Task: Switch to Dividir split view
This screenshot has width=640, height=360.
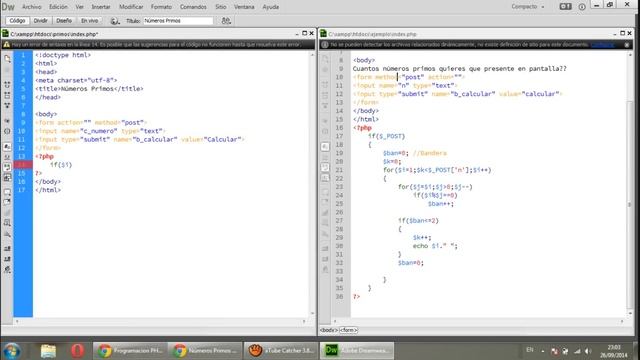Action: (x=40, y=20)
